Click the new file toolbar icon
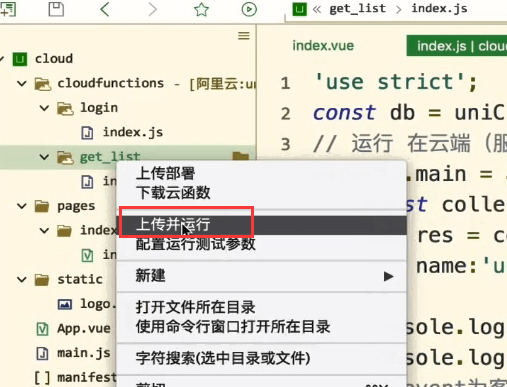 (x=7, y=9)
